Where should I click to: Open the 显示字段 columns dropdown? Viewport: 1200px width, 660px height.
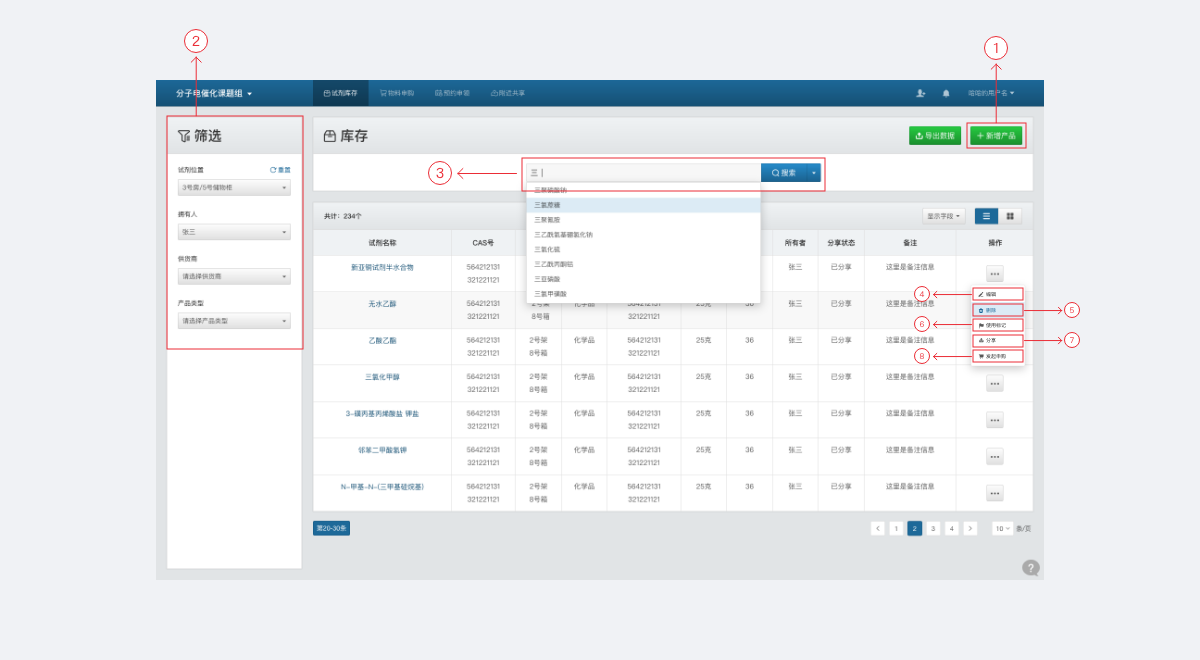coord(944,215)
